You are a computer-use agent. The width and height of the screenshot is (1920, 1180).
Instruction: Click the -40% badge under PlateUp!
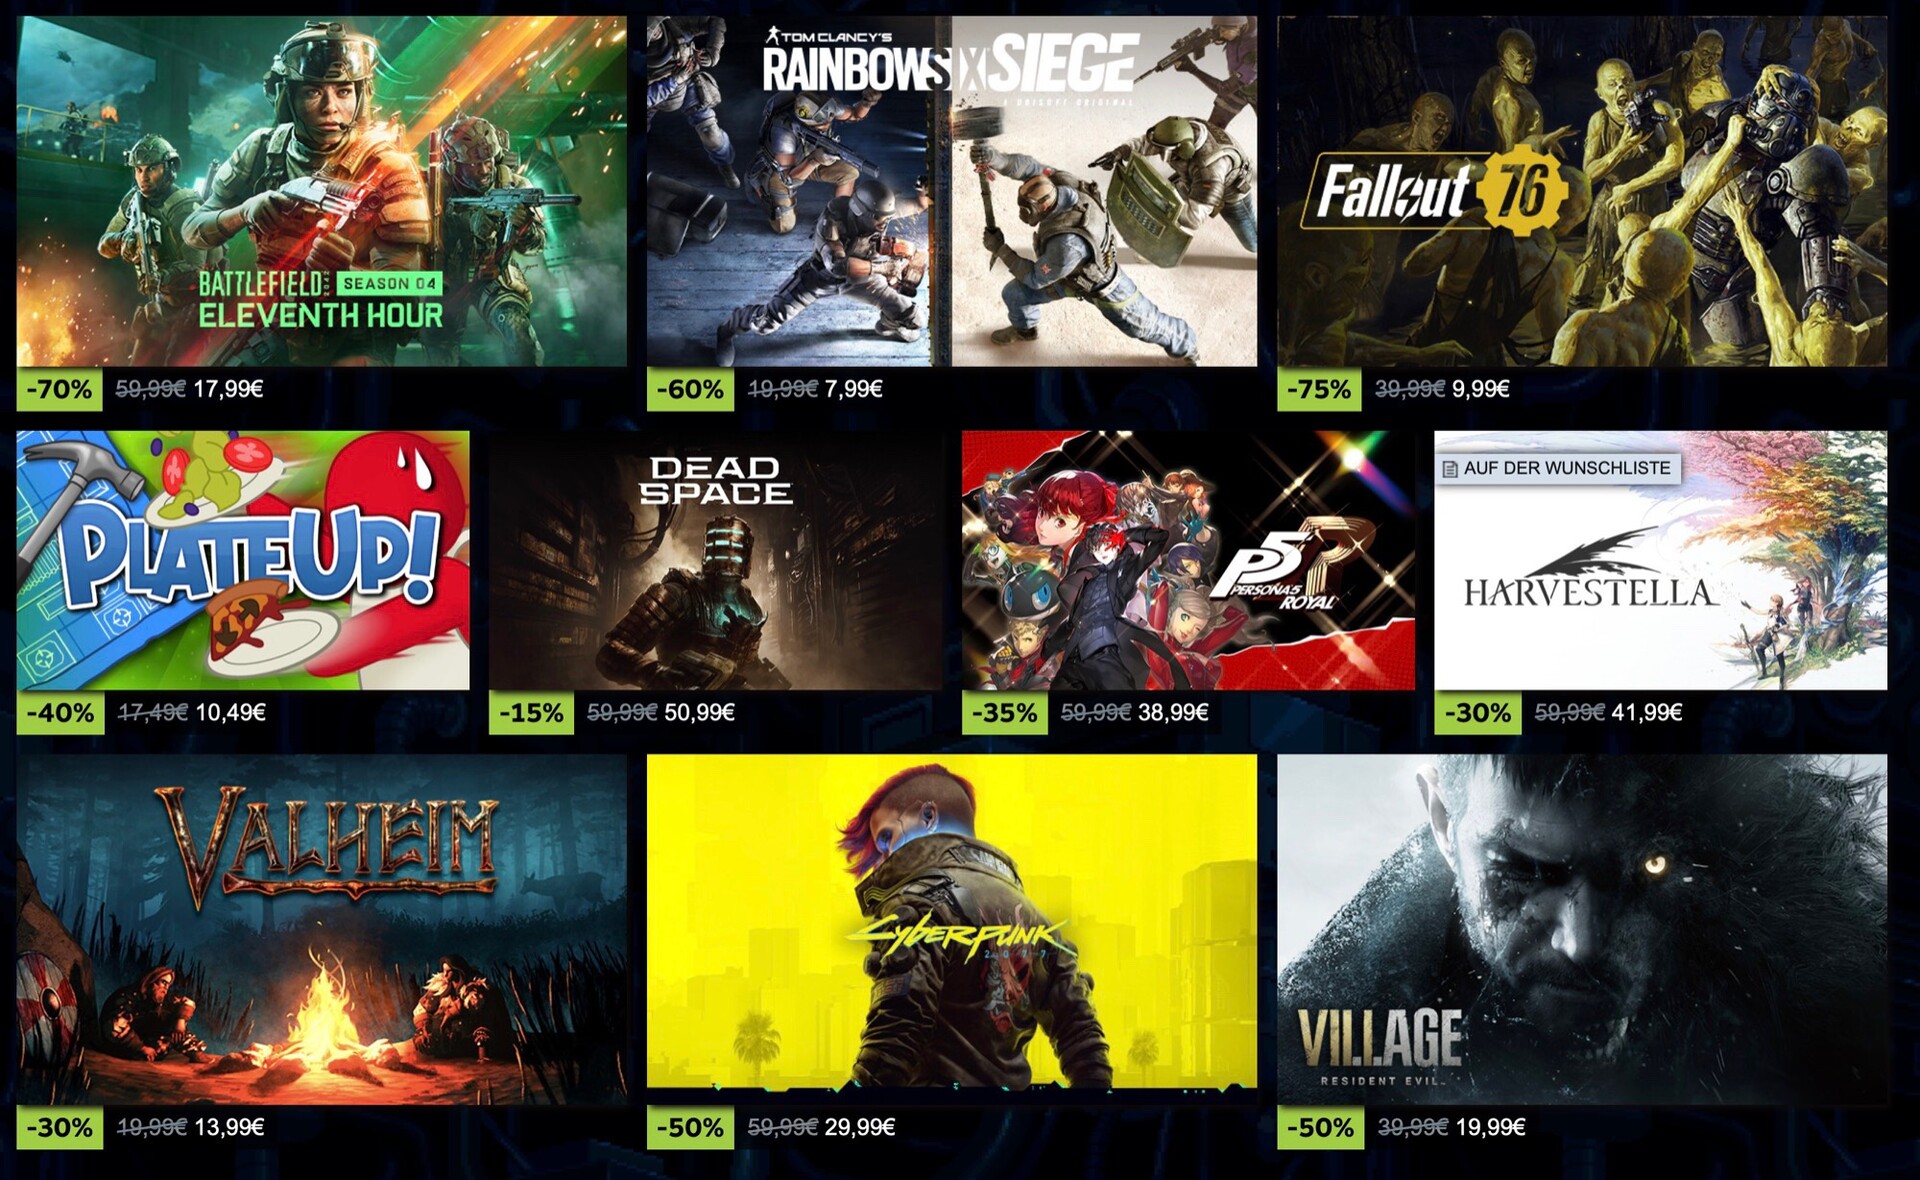click(x=60, y=713)
